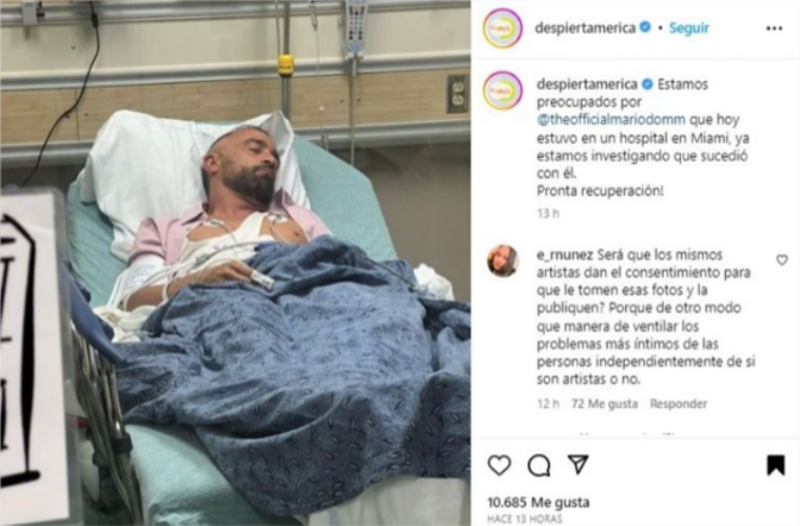
Task: Share the post via paper plane icon
Action: (x=578, y=464)
